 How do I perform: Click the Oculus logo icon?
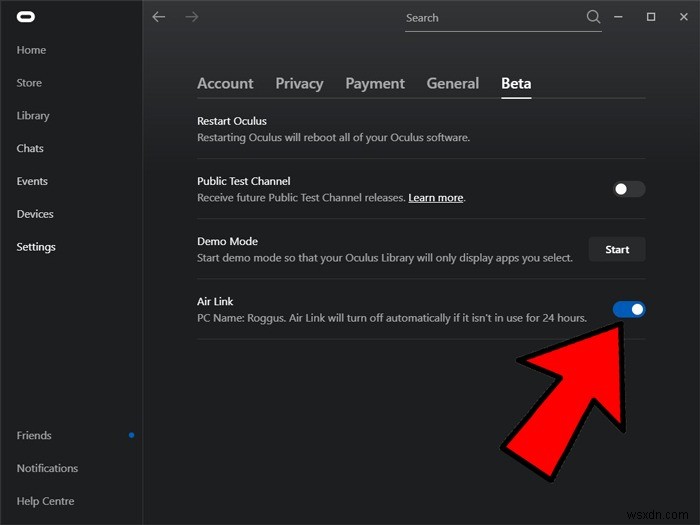[25, 17]
